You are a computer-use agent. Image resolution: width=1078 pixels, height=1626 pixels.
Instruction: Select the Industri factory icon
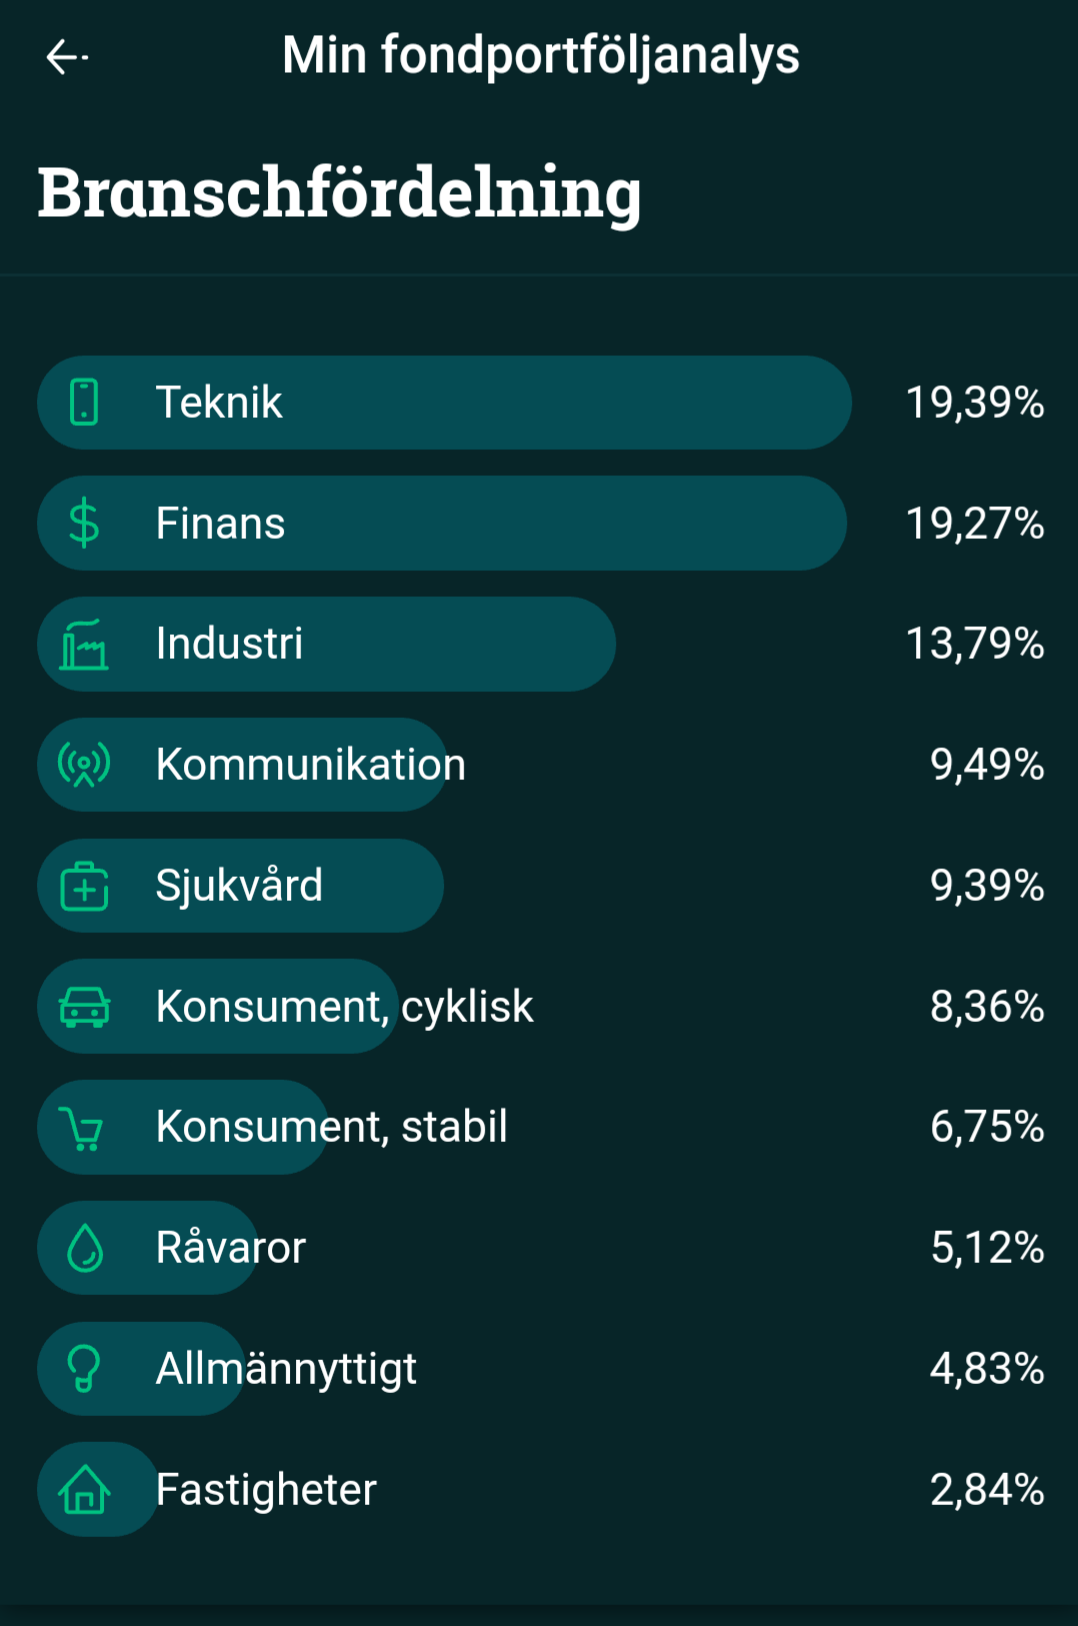[x=84, y=644]
